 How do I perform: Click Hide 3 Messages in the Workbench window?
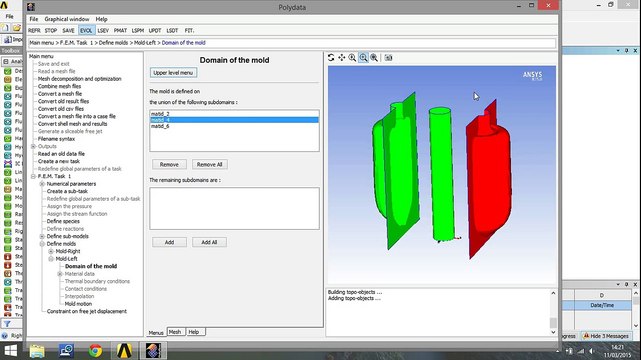point(605,336)
